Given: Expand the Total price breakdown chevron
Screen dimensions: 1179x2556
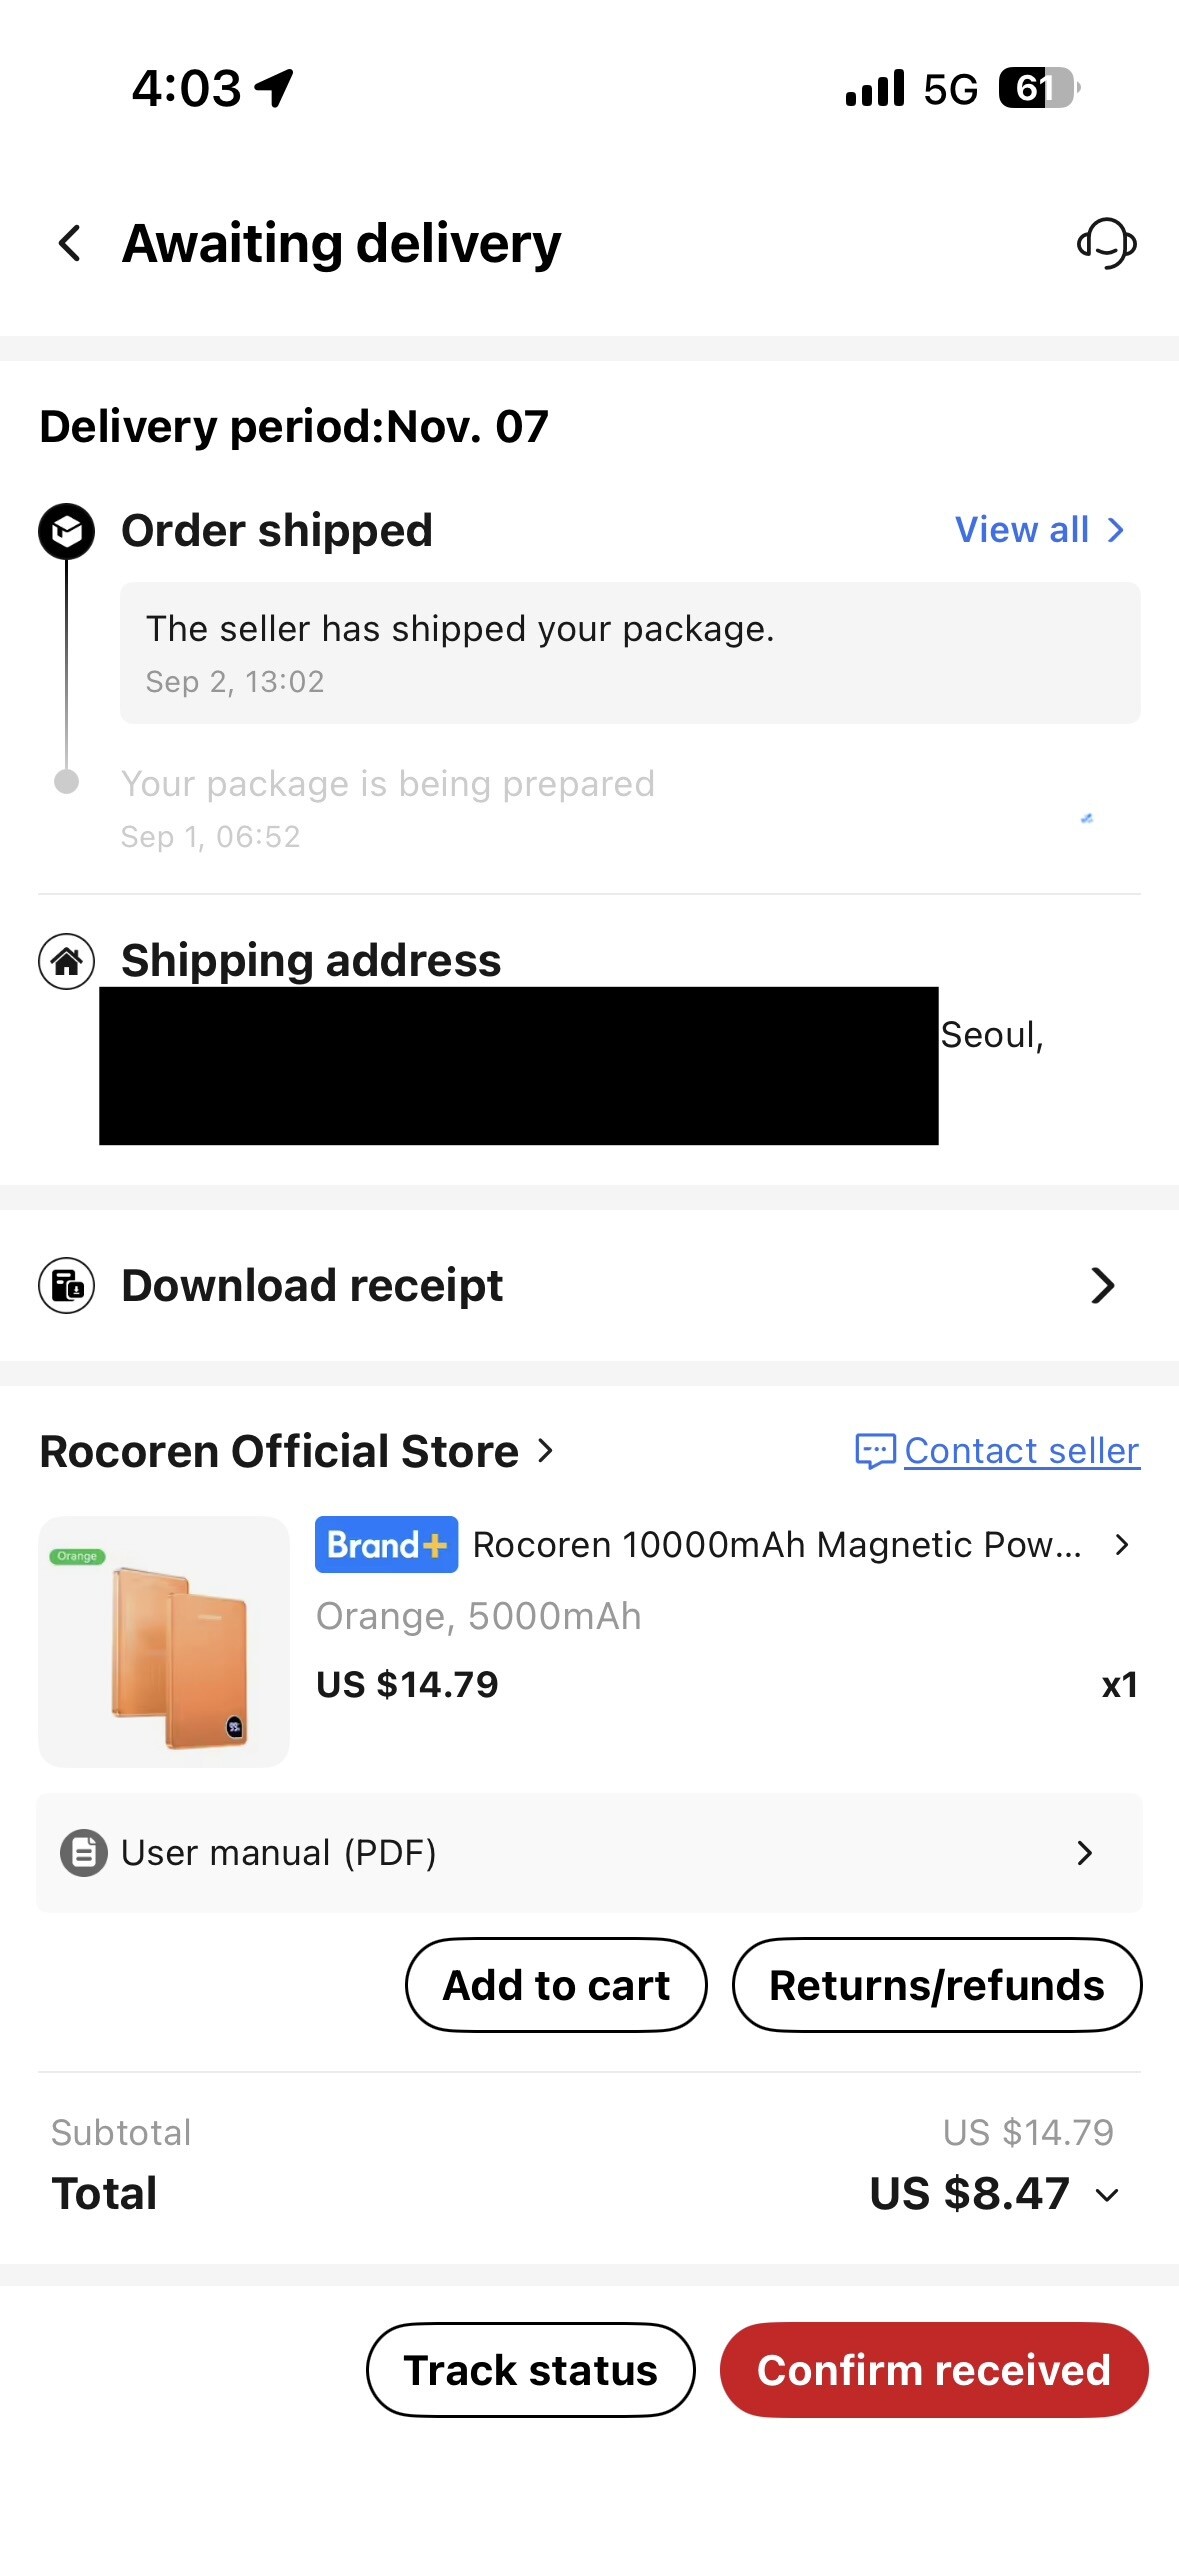Looking at the screenshot, I should [x=1107, y=2195].
